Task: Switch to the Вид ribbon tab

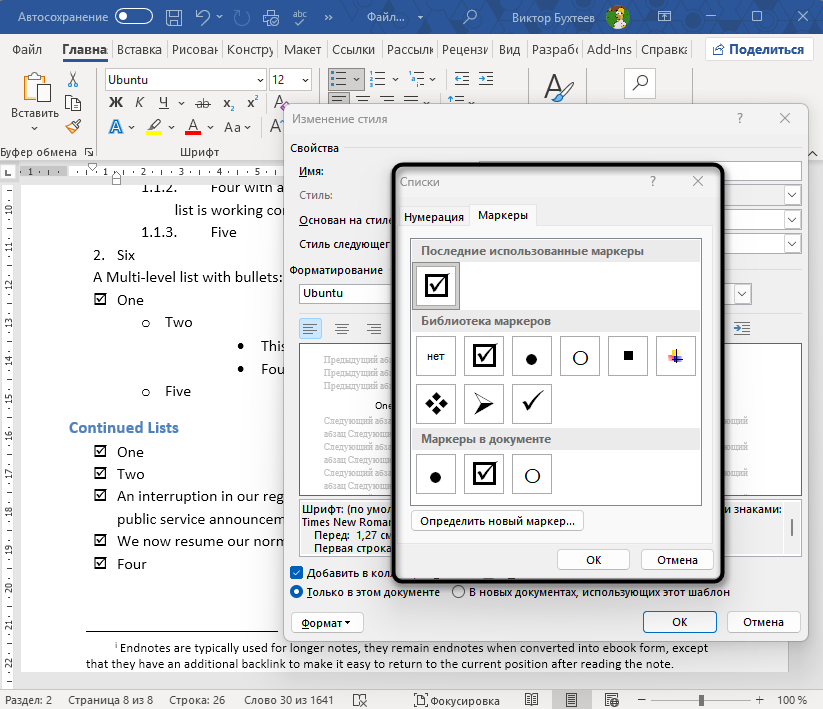Action: (509, 50)
